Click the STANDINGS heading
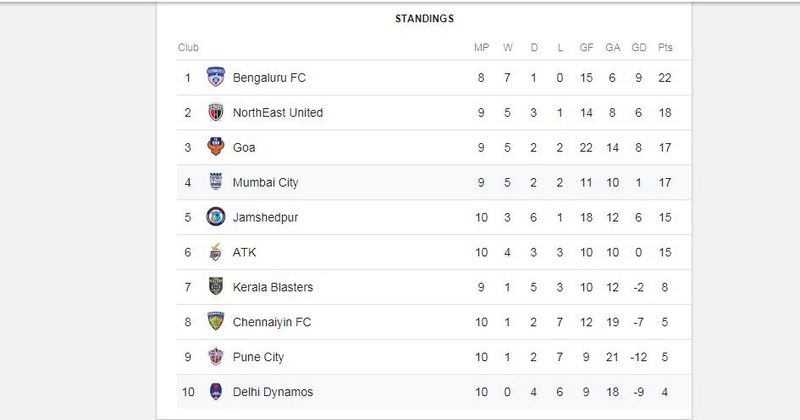Image resolution: width=800 pixels, height=420 pixels. [424, 19]
